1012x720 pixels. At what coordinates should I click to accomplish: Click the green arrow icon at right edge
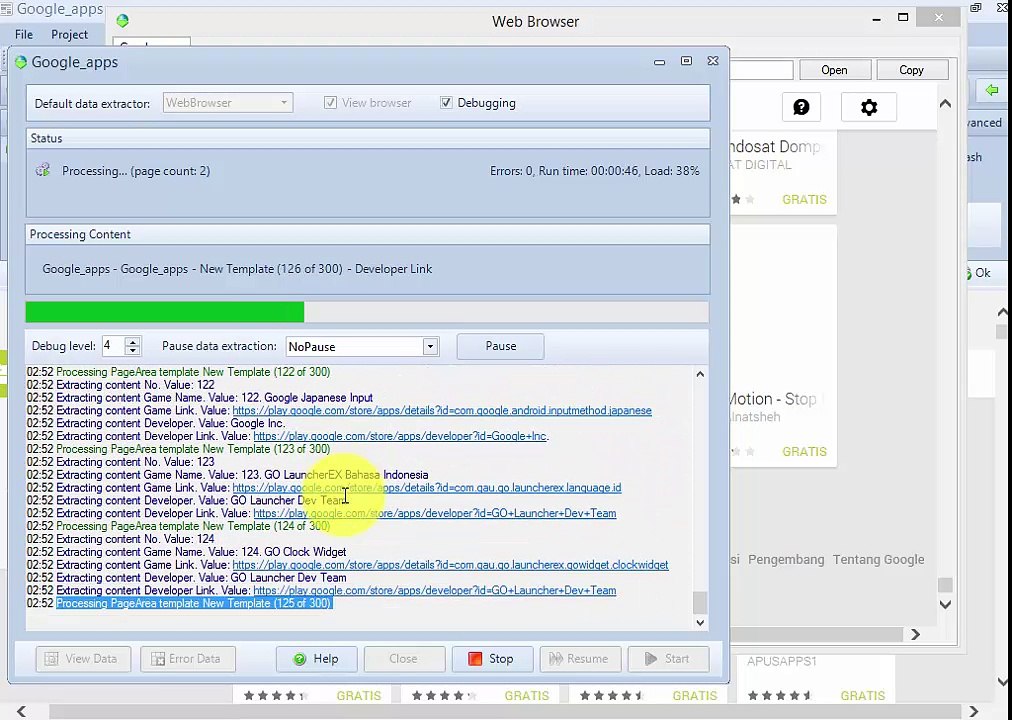[x=992, y=90]
